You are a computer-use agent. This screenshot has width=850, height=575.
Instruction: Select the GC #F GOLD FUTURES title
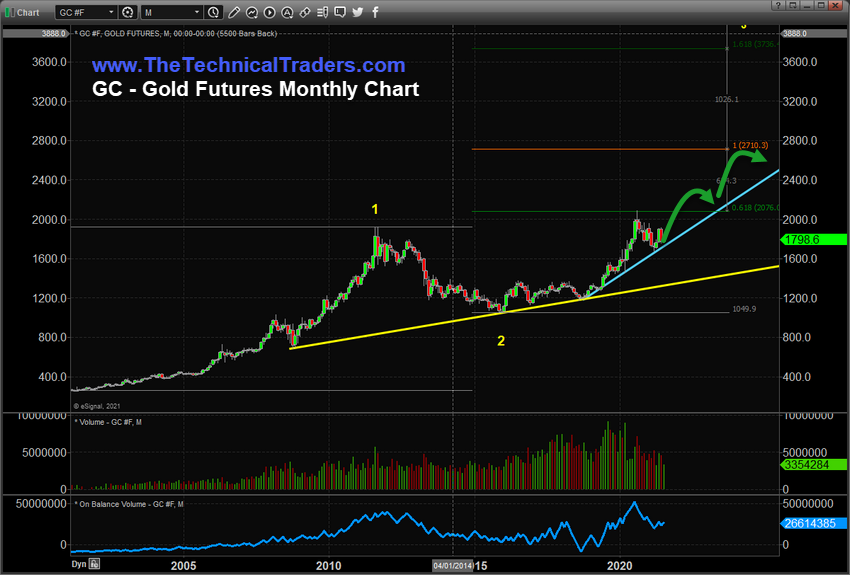178,34
